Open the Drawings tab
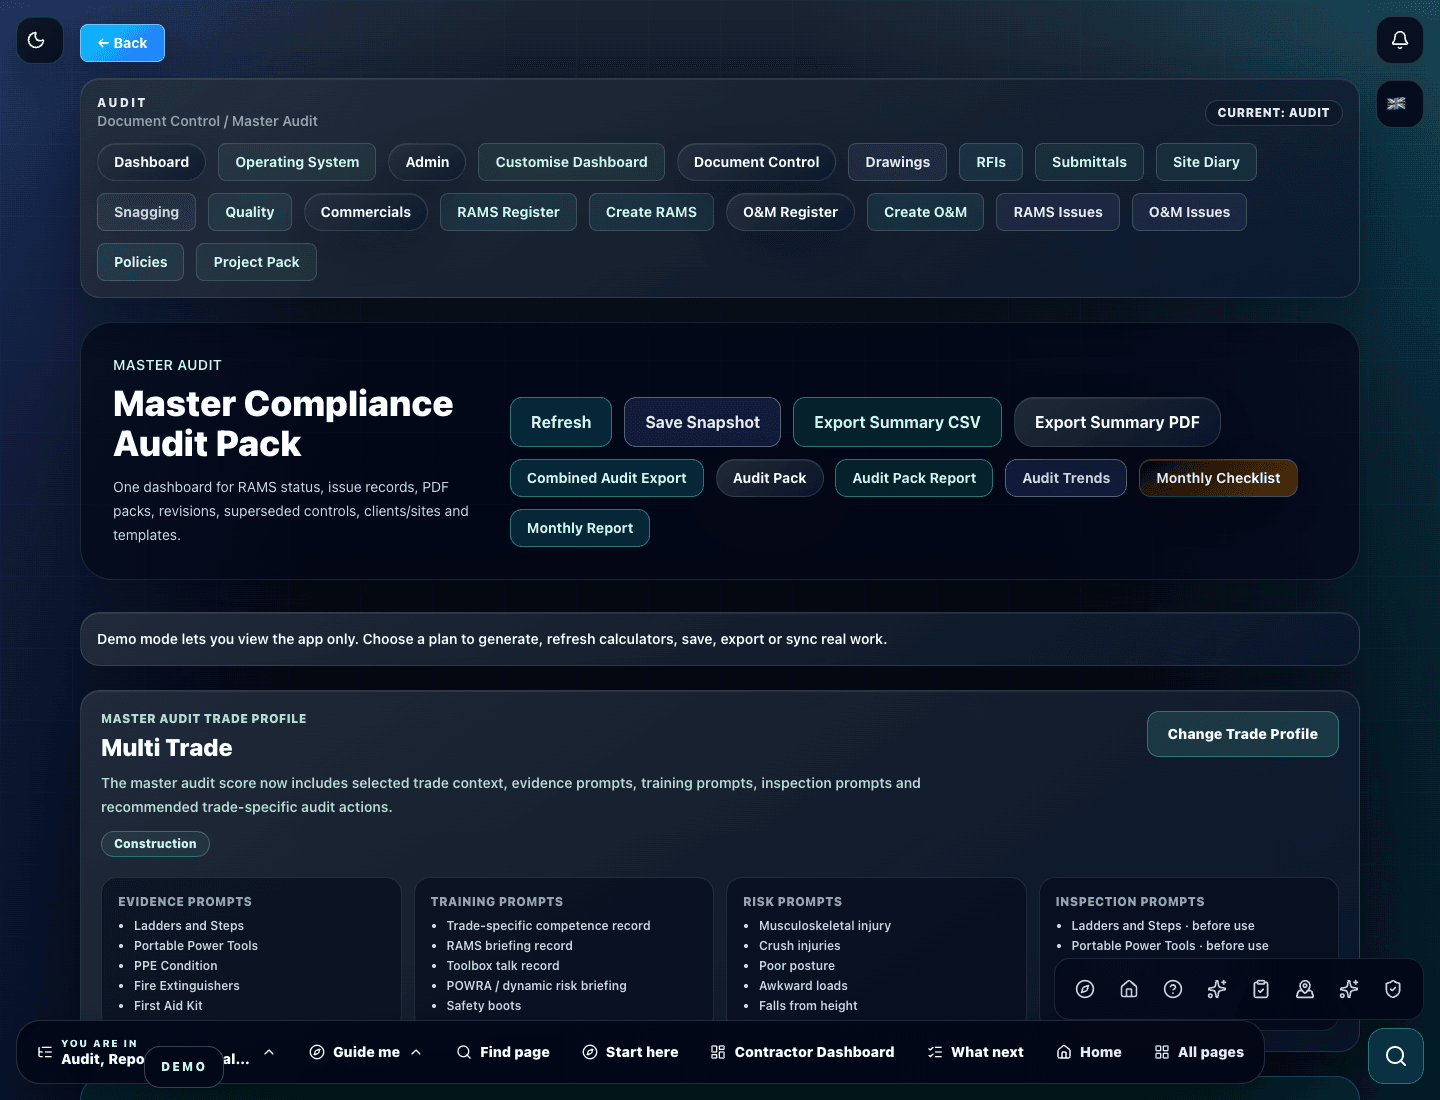Viewport: 1440px width, 1100px height. (897, 162)
